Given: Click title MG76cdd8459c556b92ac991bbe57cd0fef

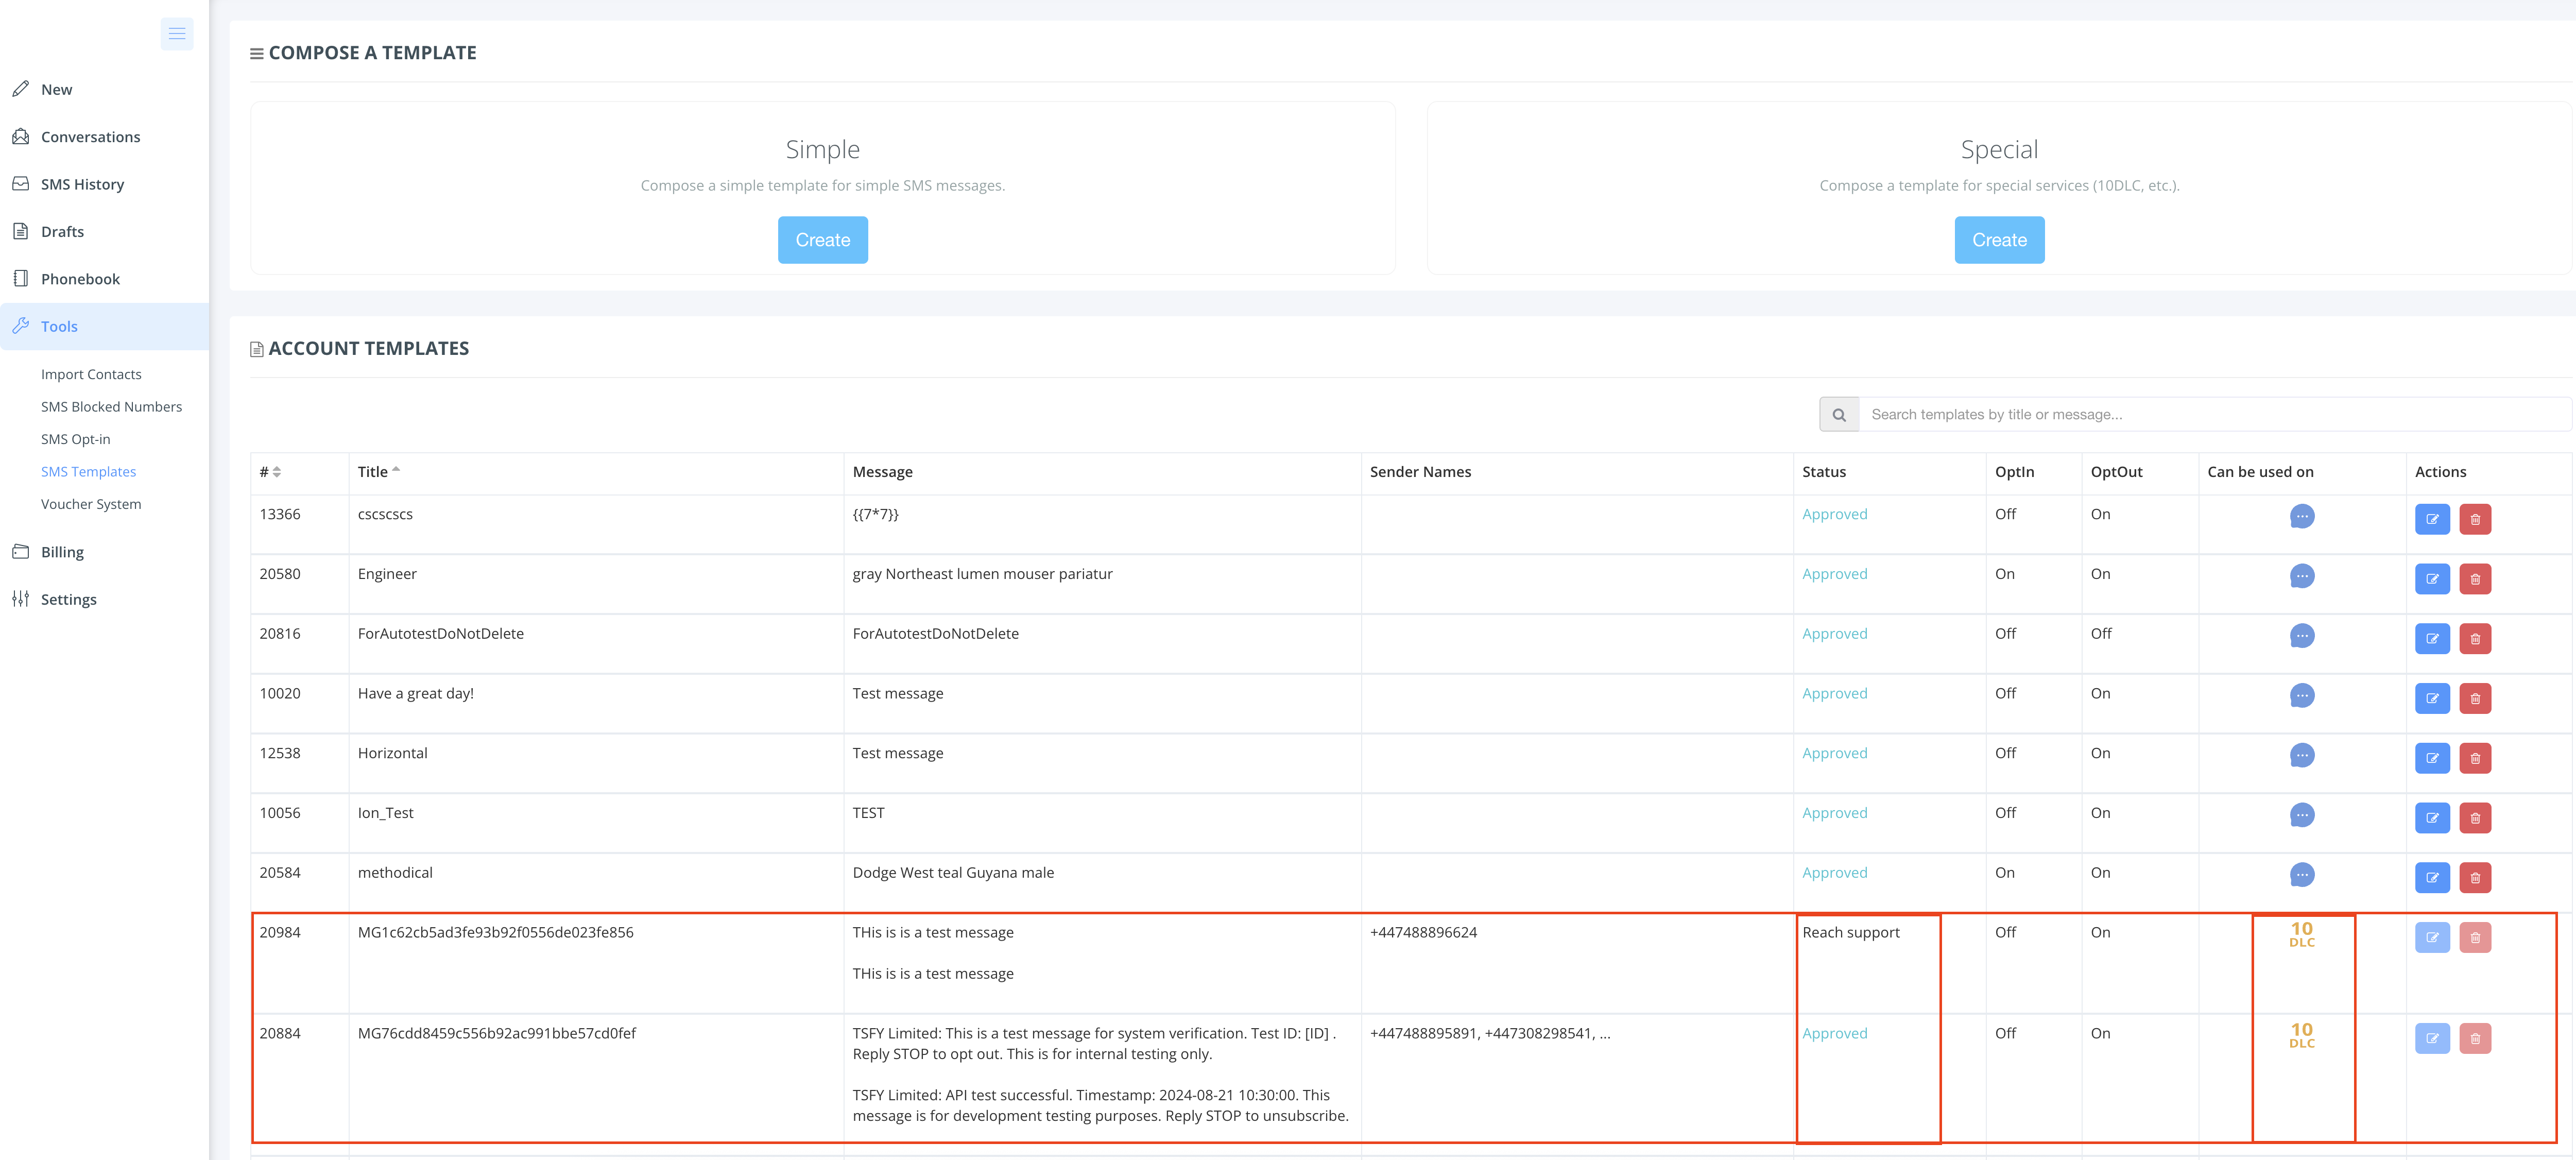Looking at the screenshot, I should tap(496, 1033).
